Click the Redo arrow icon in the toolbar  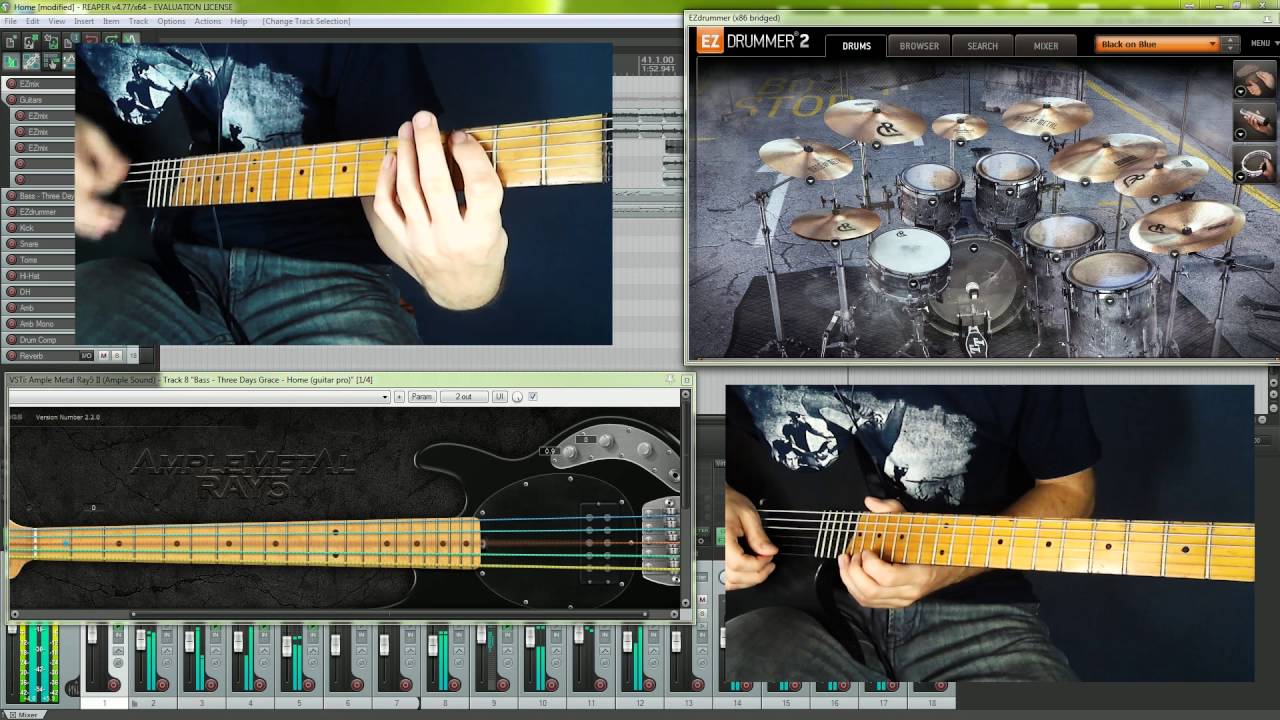point(111,40)
